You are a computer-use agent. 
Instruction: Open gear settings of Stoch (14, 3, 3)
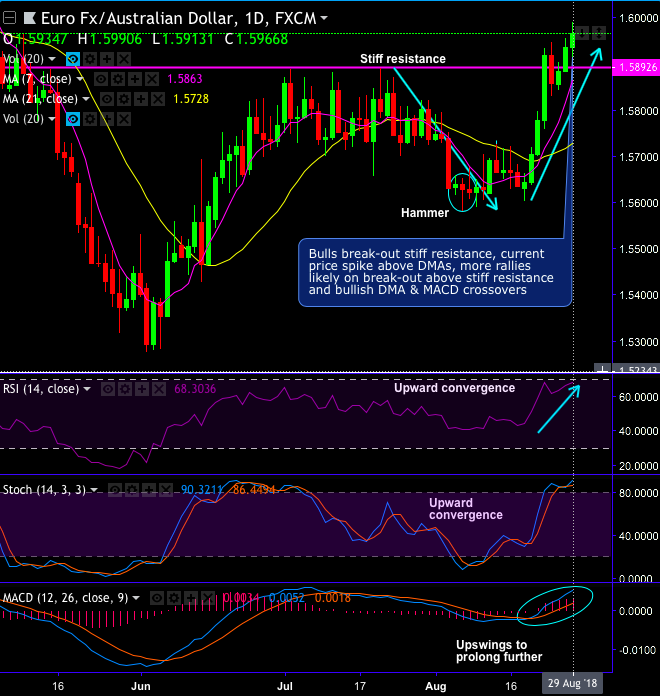click(132, 490)
